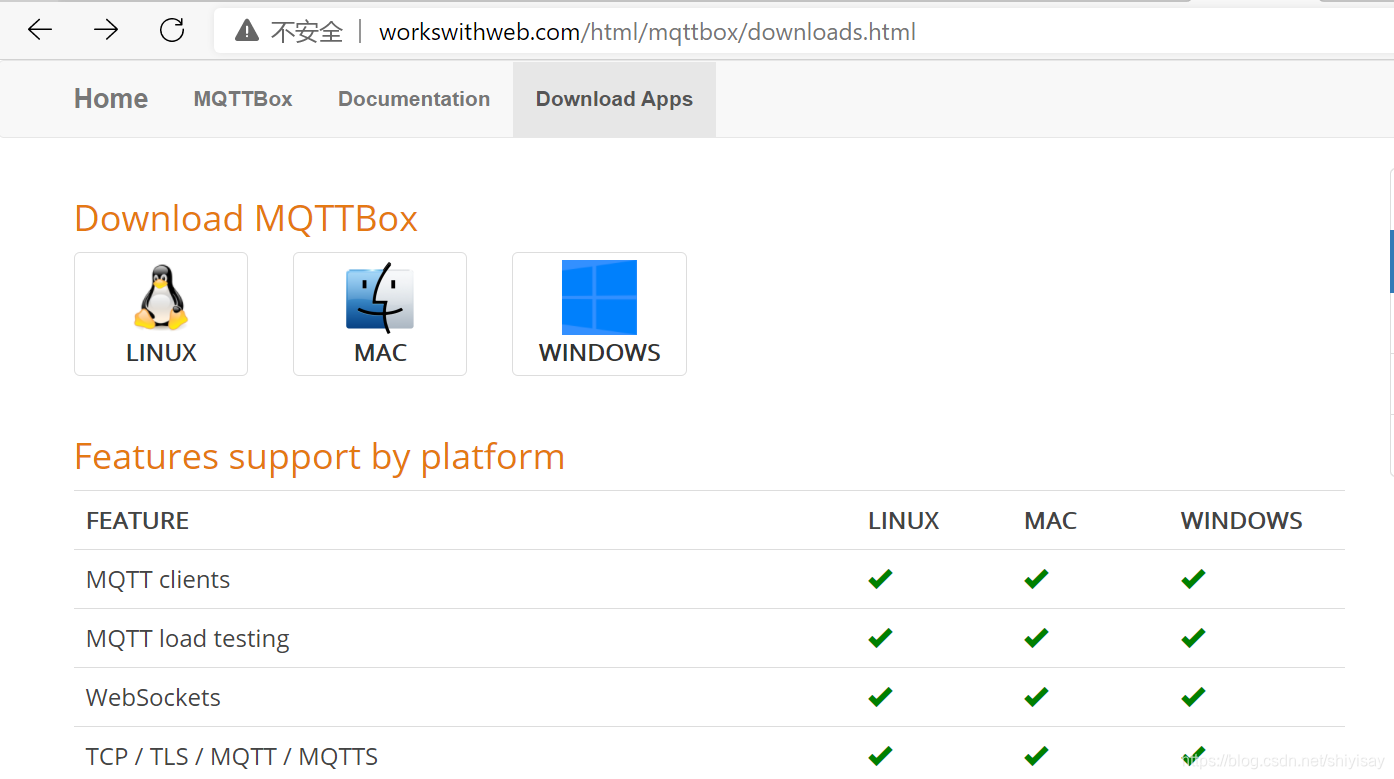This screenshot has height=779, width=1394.
Task: Click the LINUX column header in table
Action: tap(904, 521)
